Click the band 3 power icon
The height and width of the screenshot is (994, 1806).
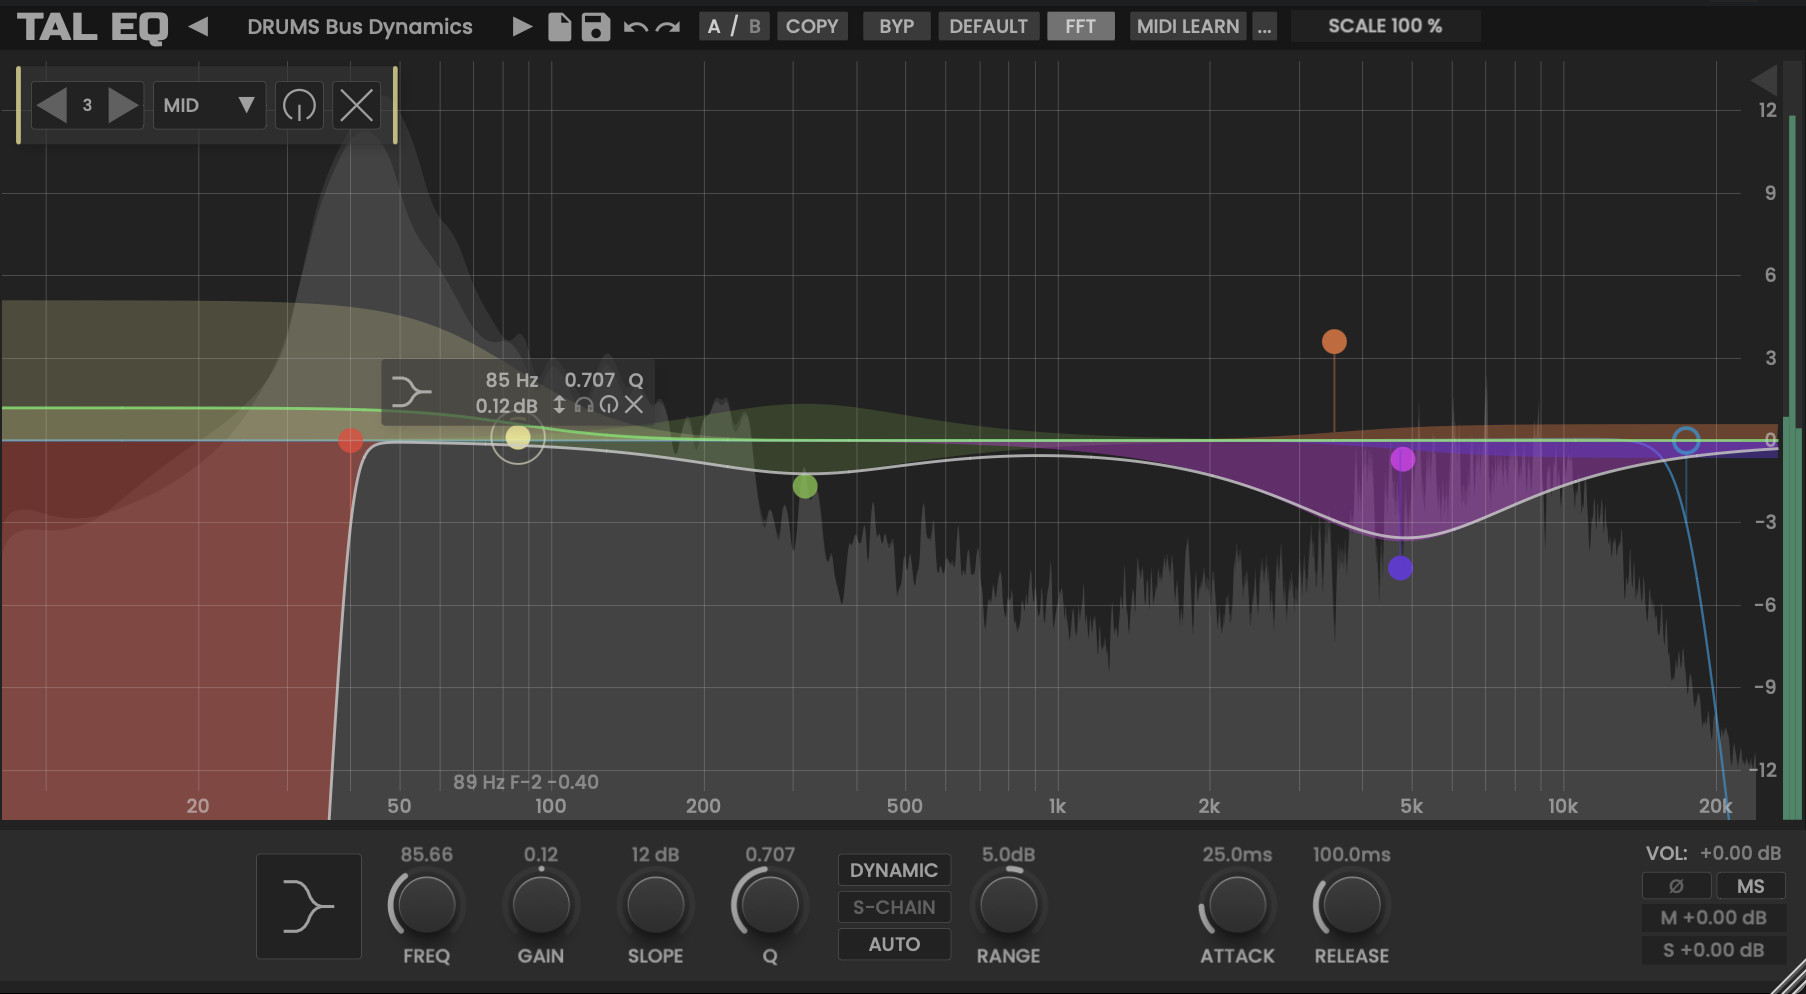(x=299, y=105)
